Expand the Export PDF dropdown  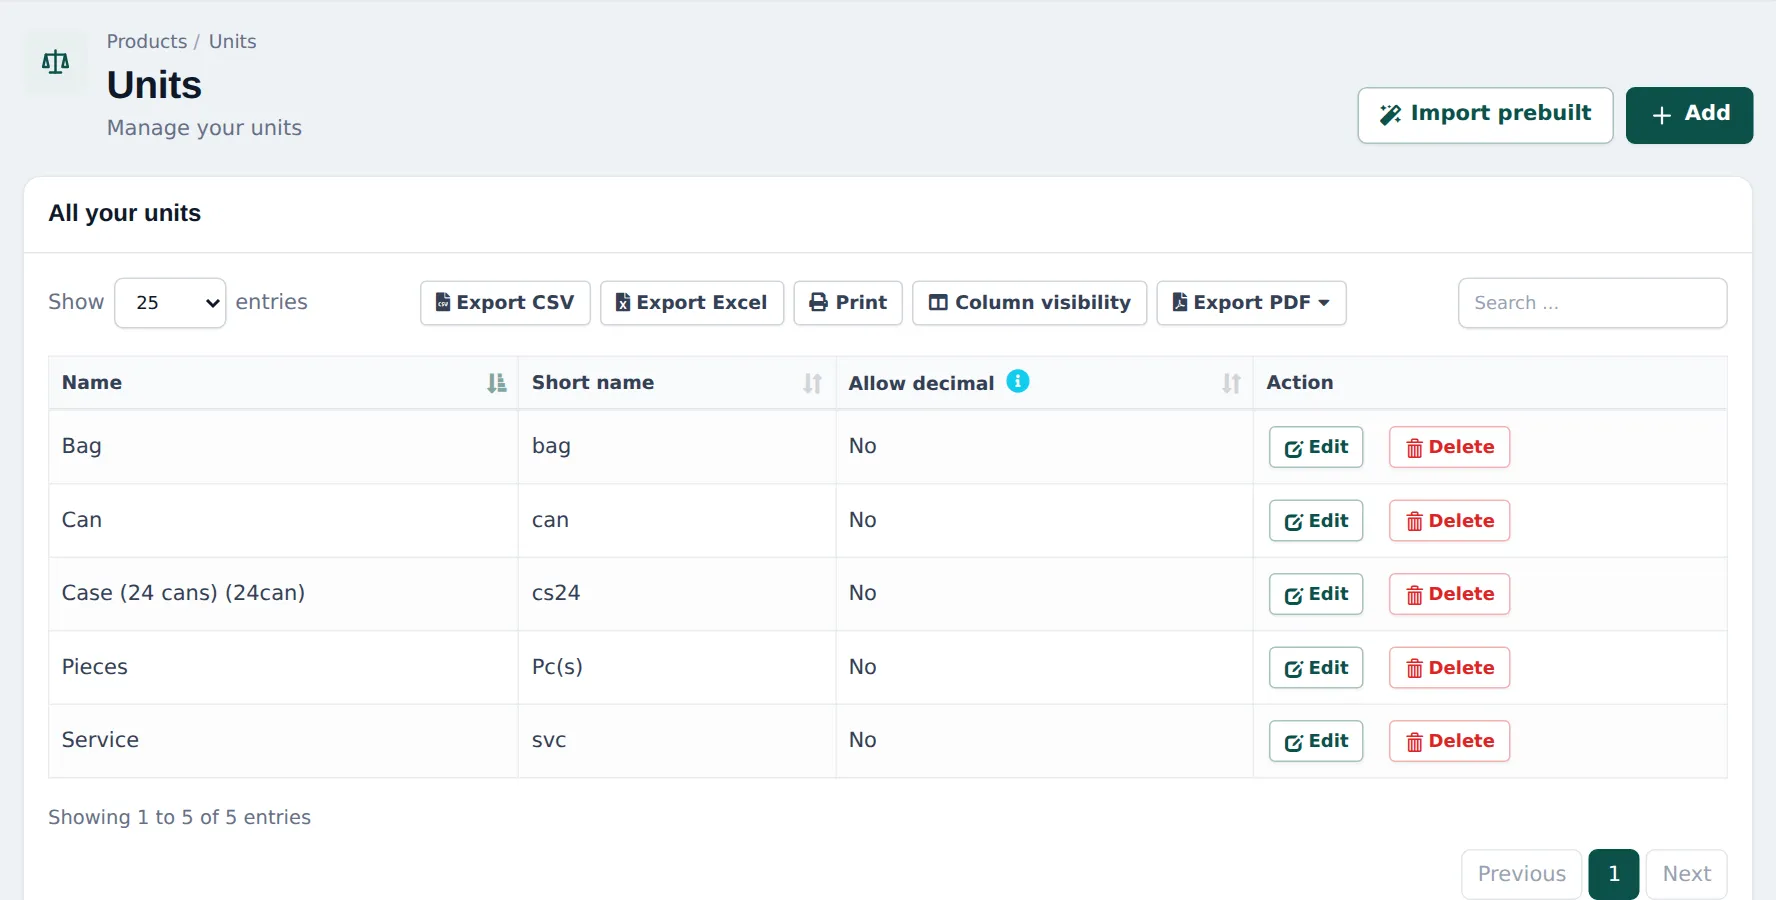(1251, 303)
